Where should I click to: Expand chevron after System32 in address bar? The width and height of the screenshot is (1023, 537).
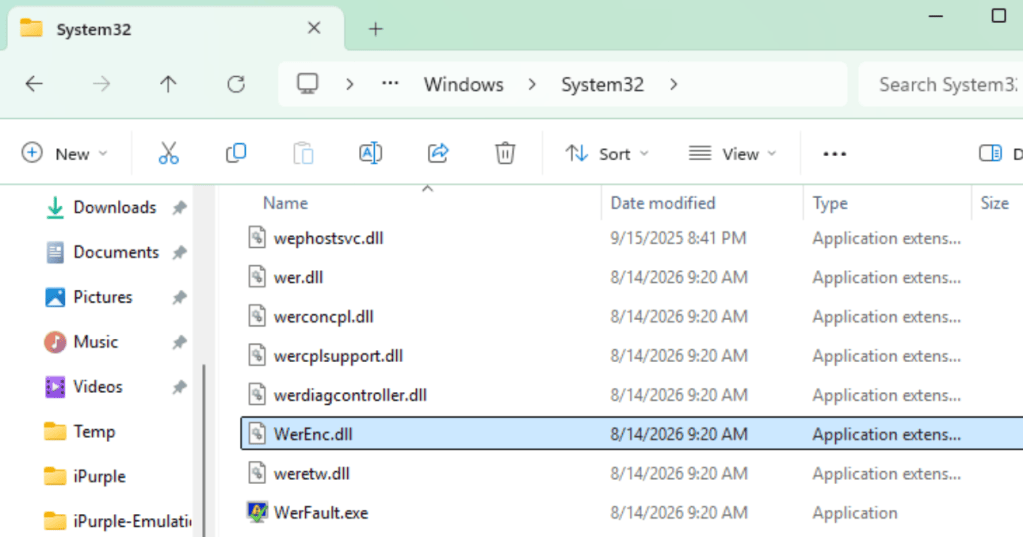(x=674, y=84)
